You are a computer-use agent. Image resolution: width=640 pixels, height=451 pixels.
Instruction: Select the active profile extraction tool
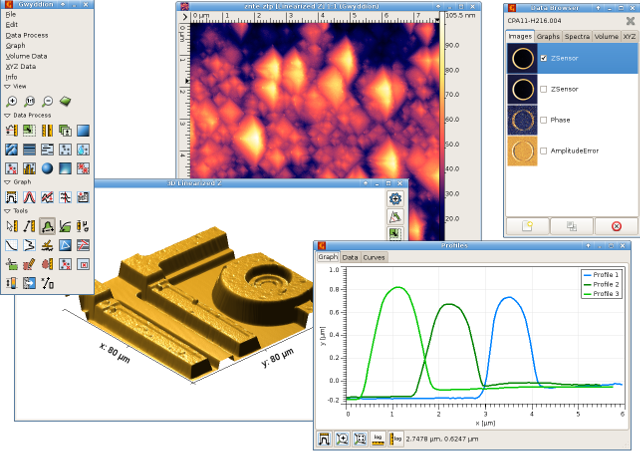(x=47, y=226)
